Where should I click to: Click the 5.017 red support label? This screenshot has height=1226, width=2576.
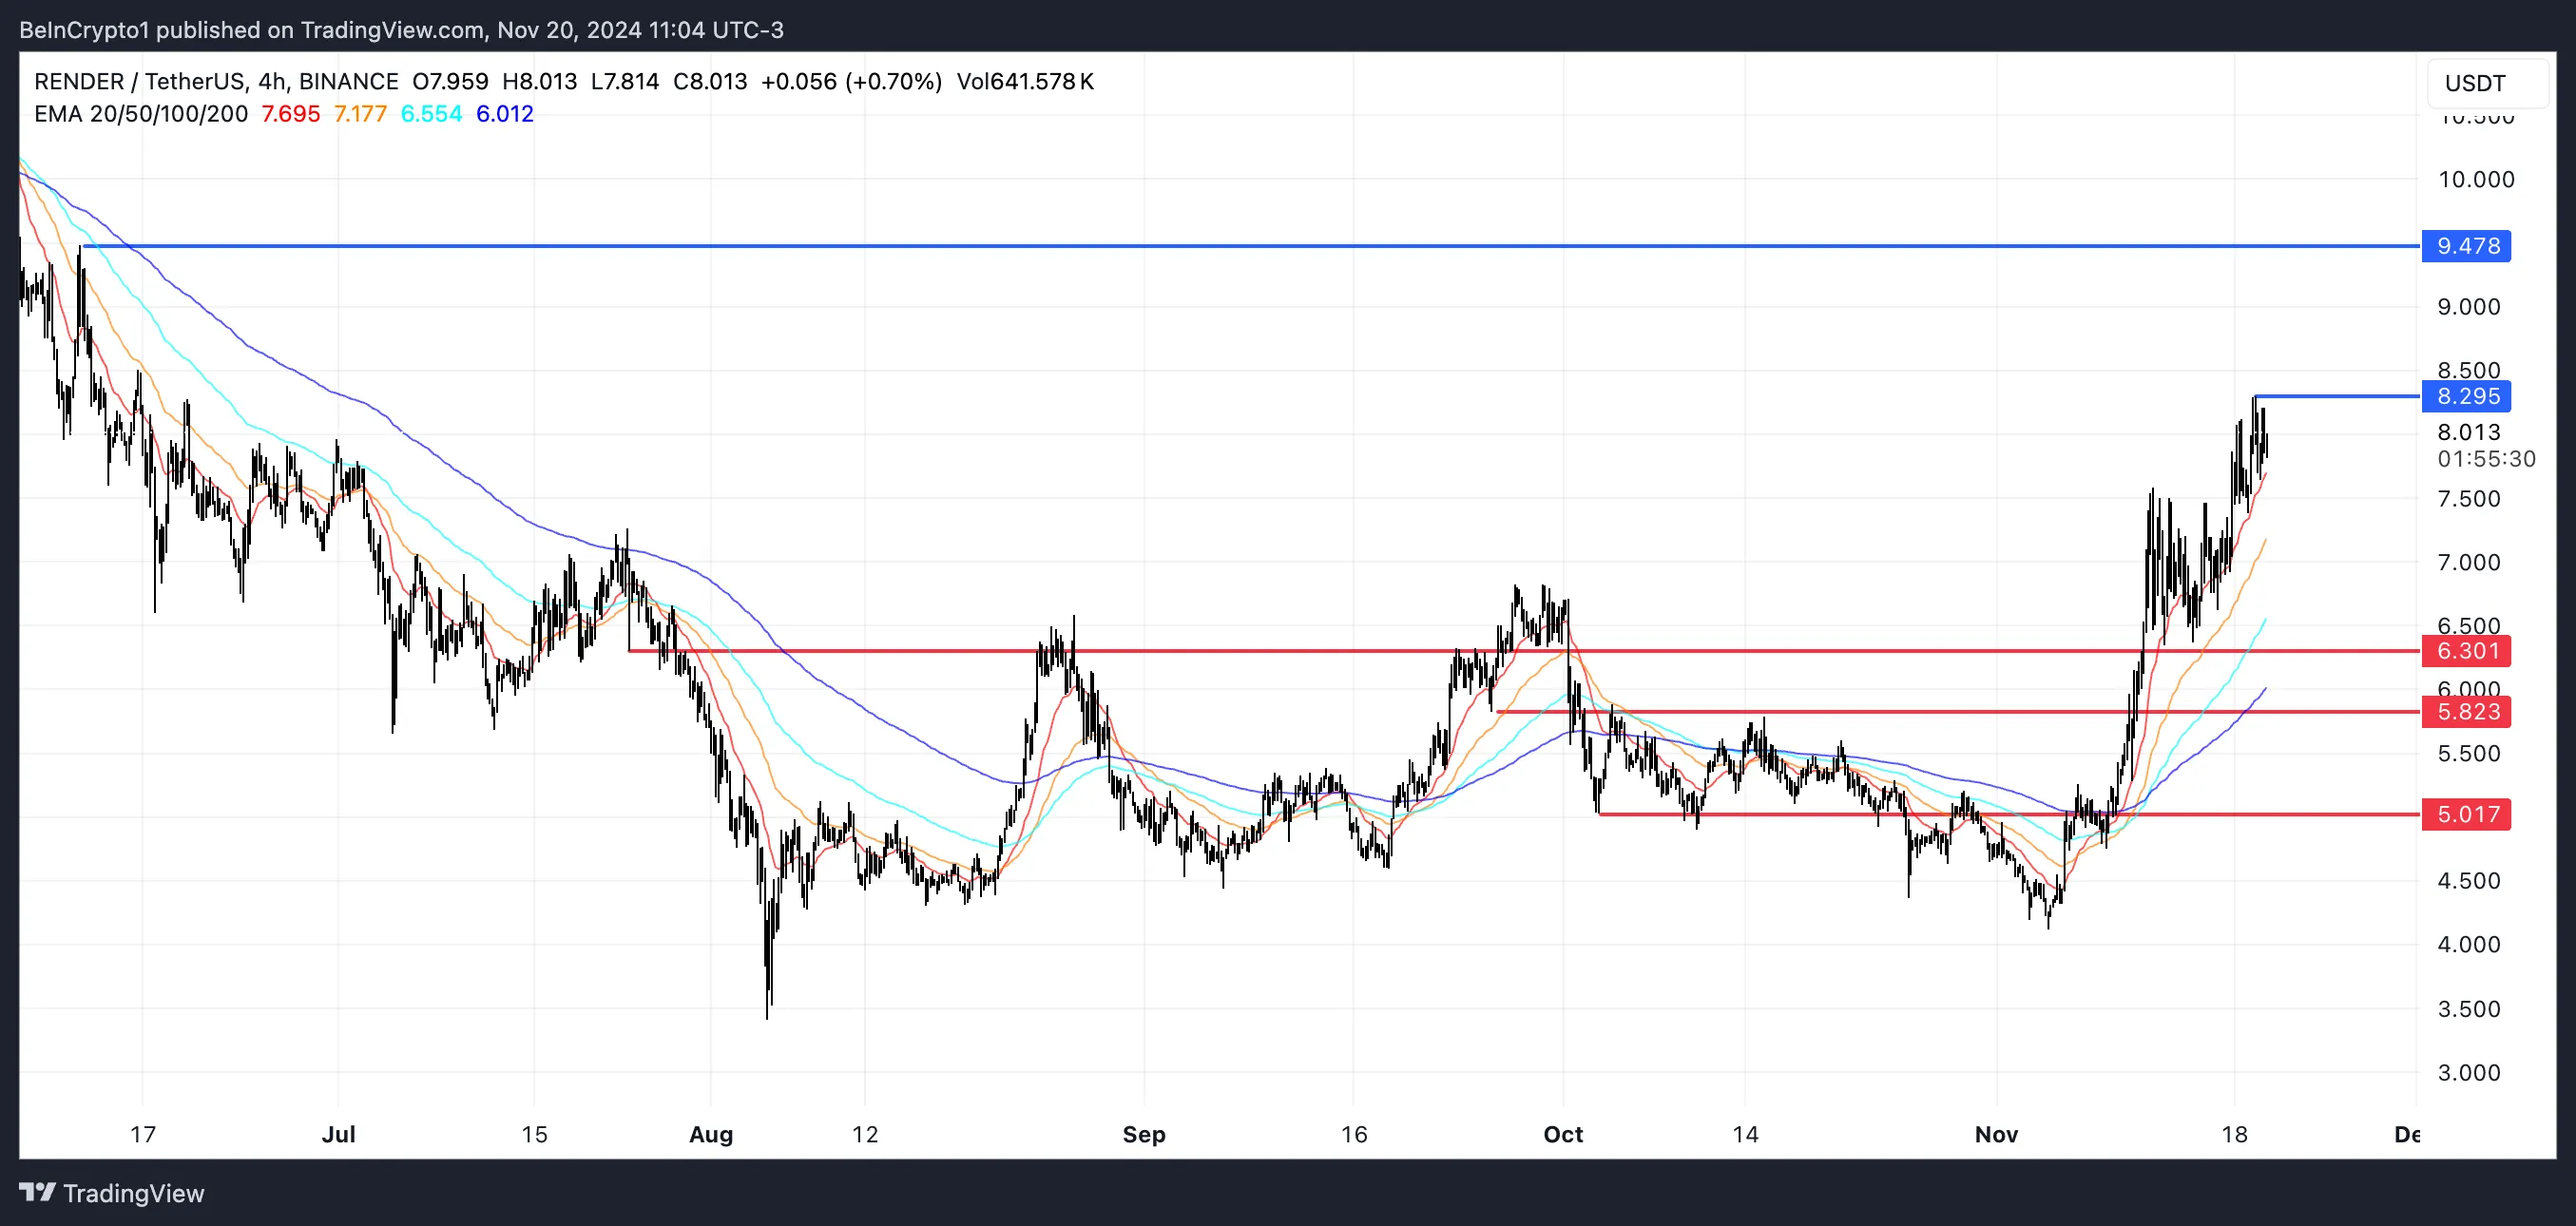point(2466,814)
